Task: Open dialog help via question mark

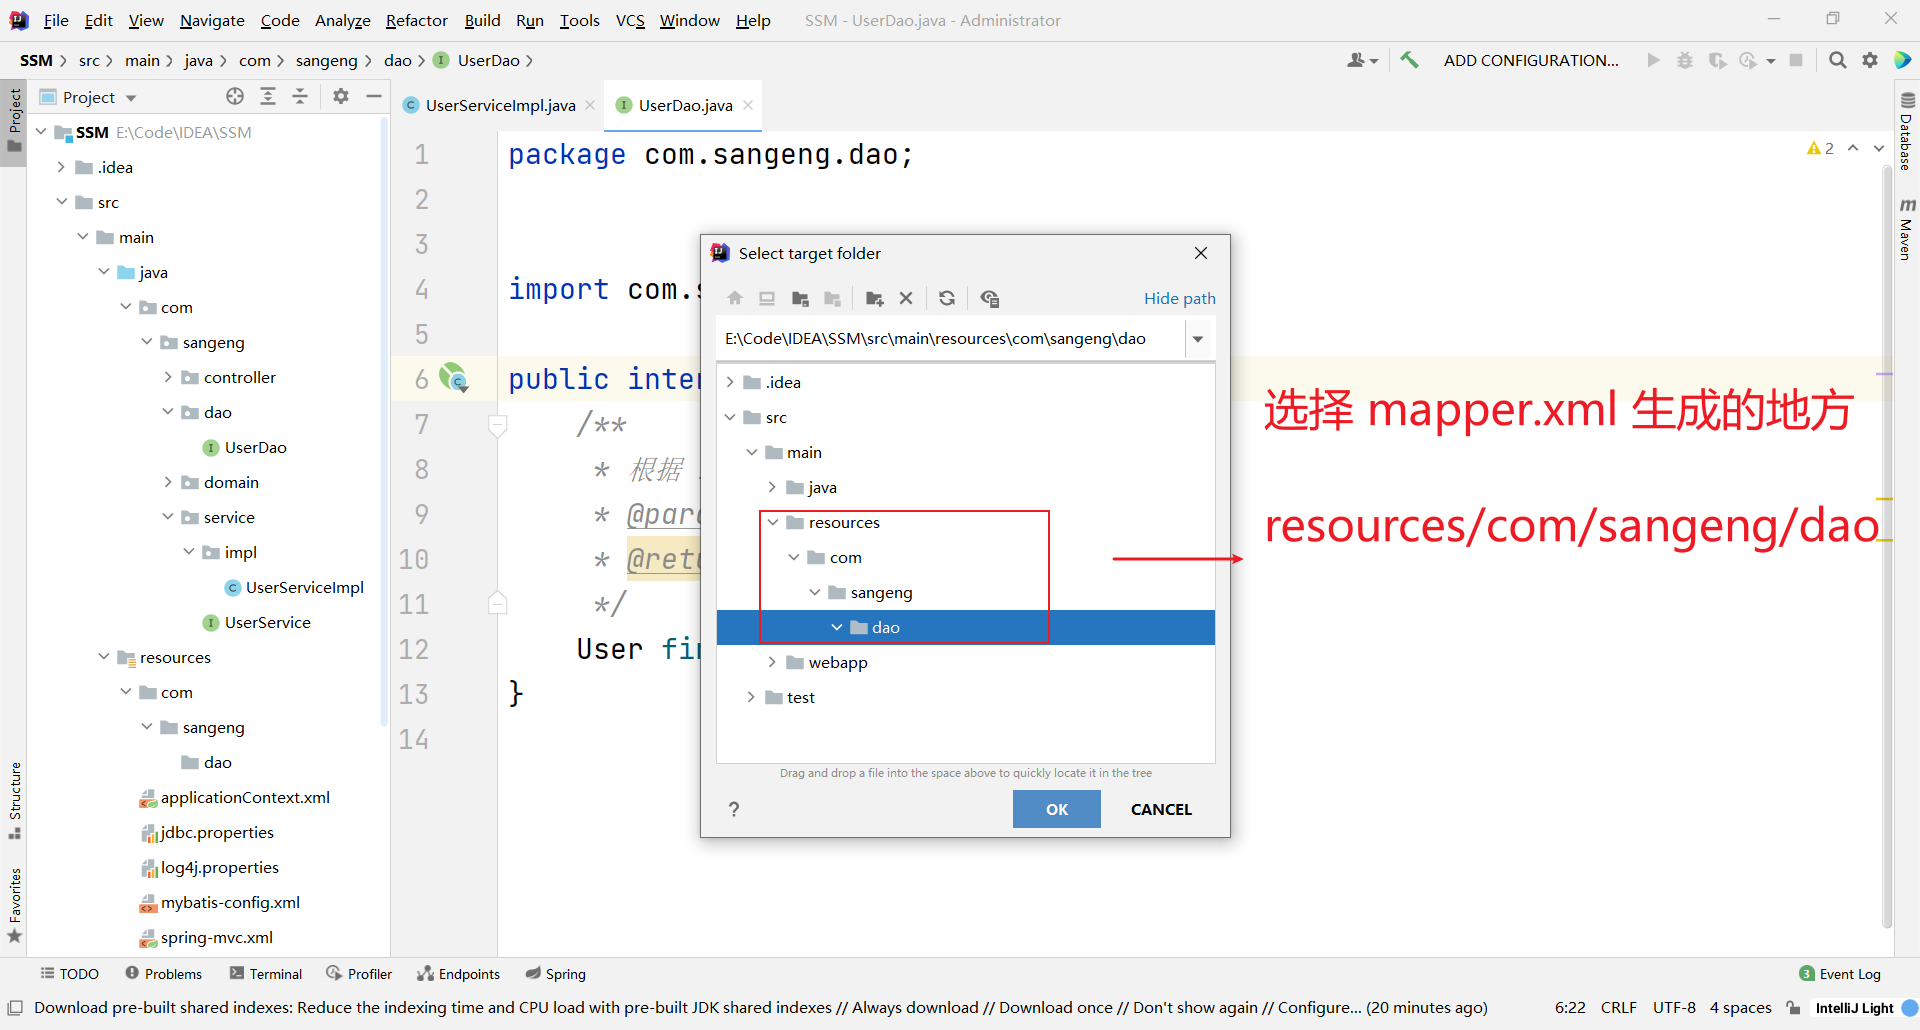Action: [734, 809]
